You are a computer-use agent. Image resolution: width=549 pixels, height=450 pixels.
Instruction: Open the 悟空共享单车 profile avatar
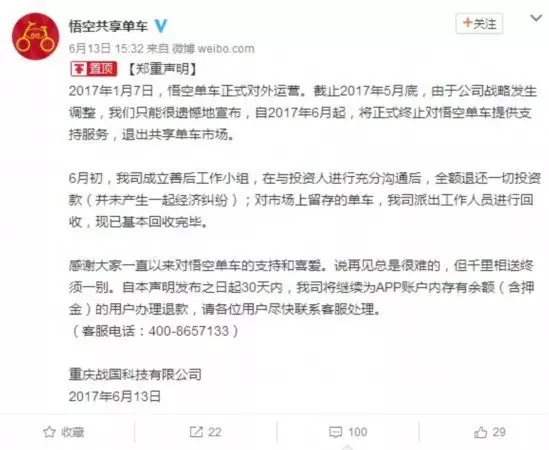pos(35,36)
